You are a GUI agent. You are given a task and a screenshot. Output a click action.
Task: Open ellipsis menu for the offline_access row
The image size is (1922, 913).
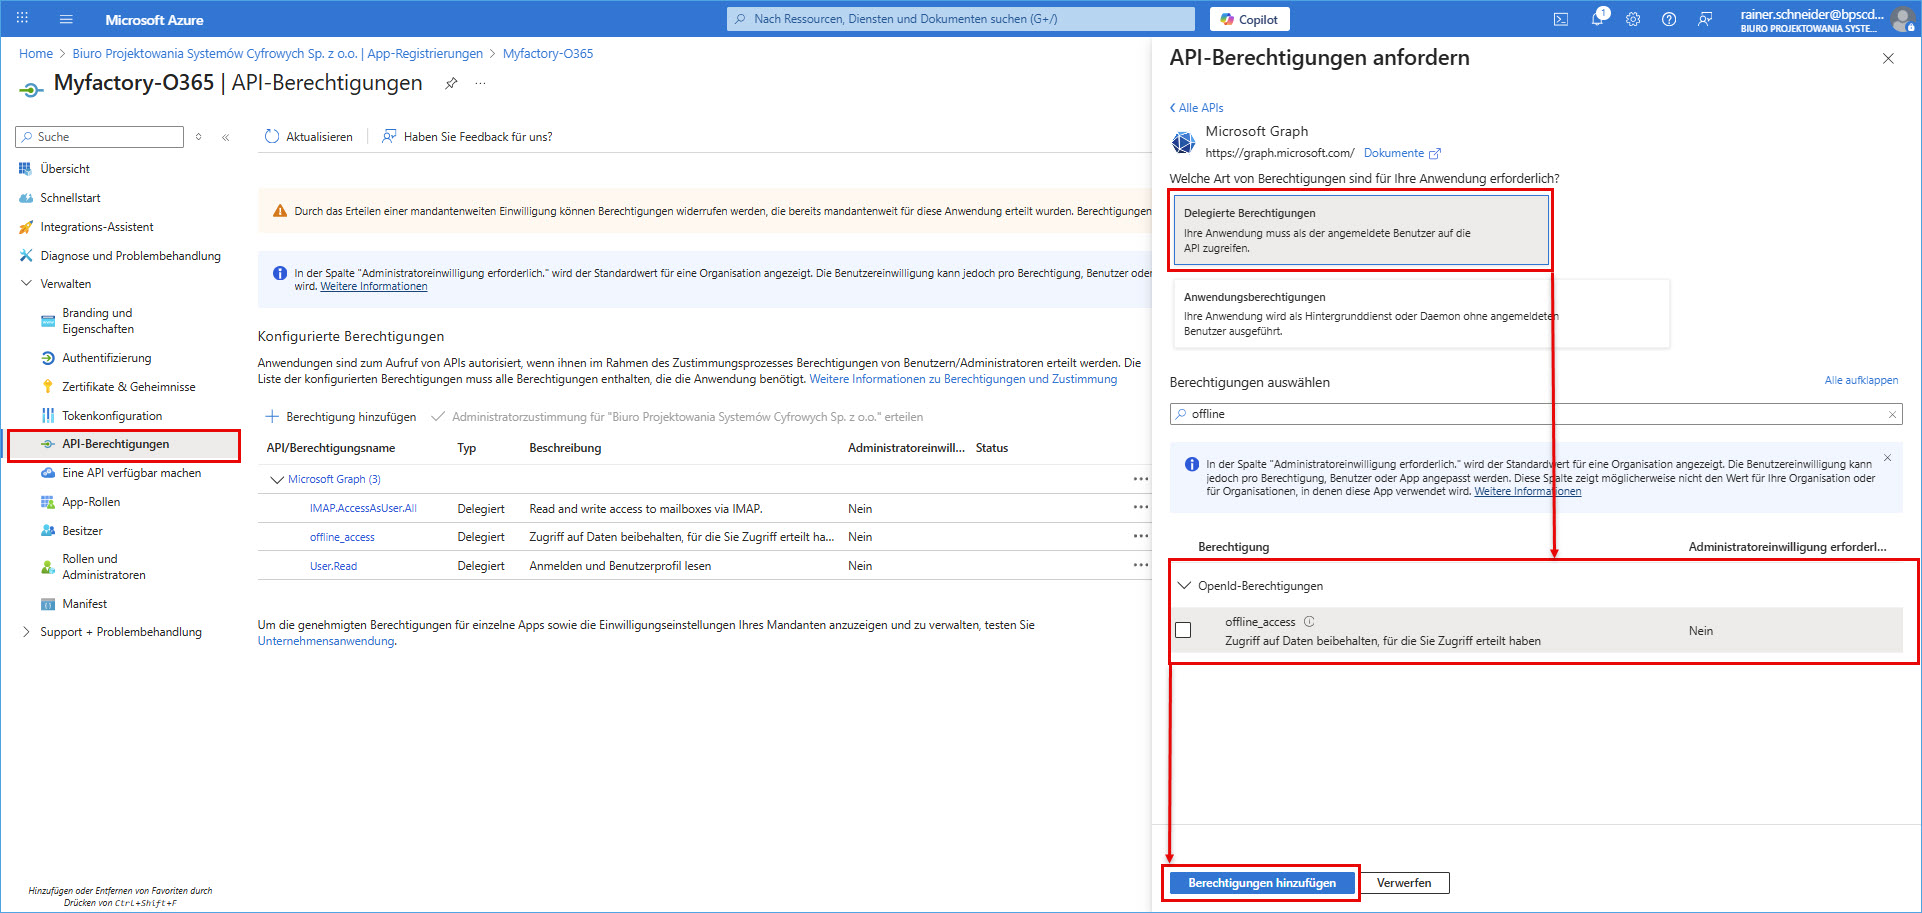coord(1141,537)
